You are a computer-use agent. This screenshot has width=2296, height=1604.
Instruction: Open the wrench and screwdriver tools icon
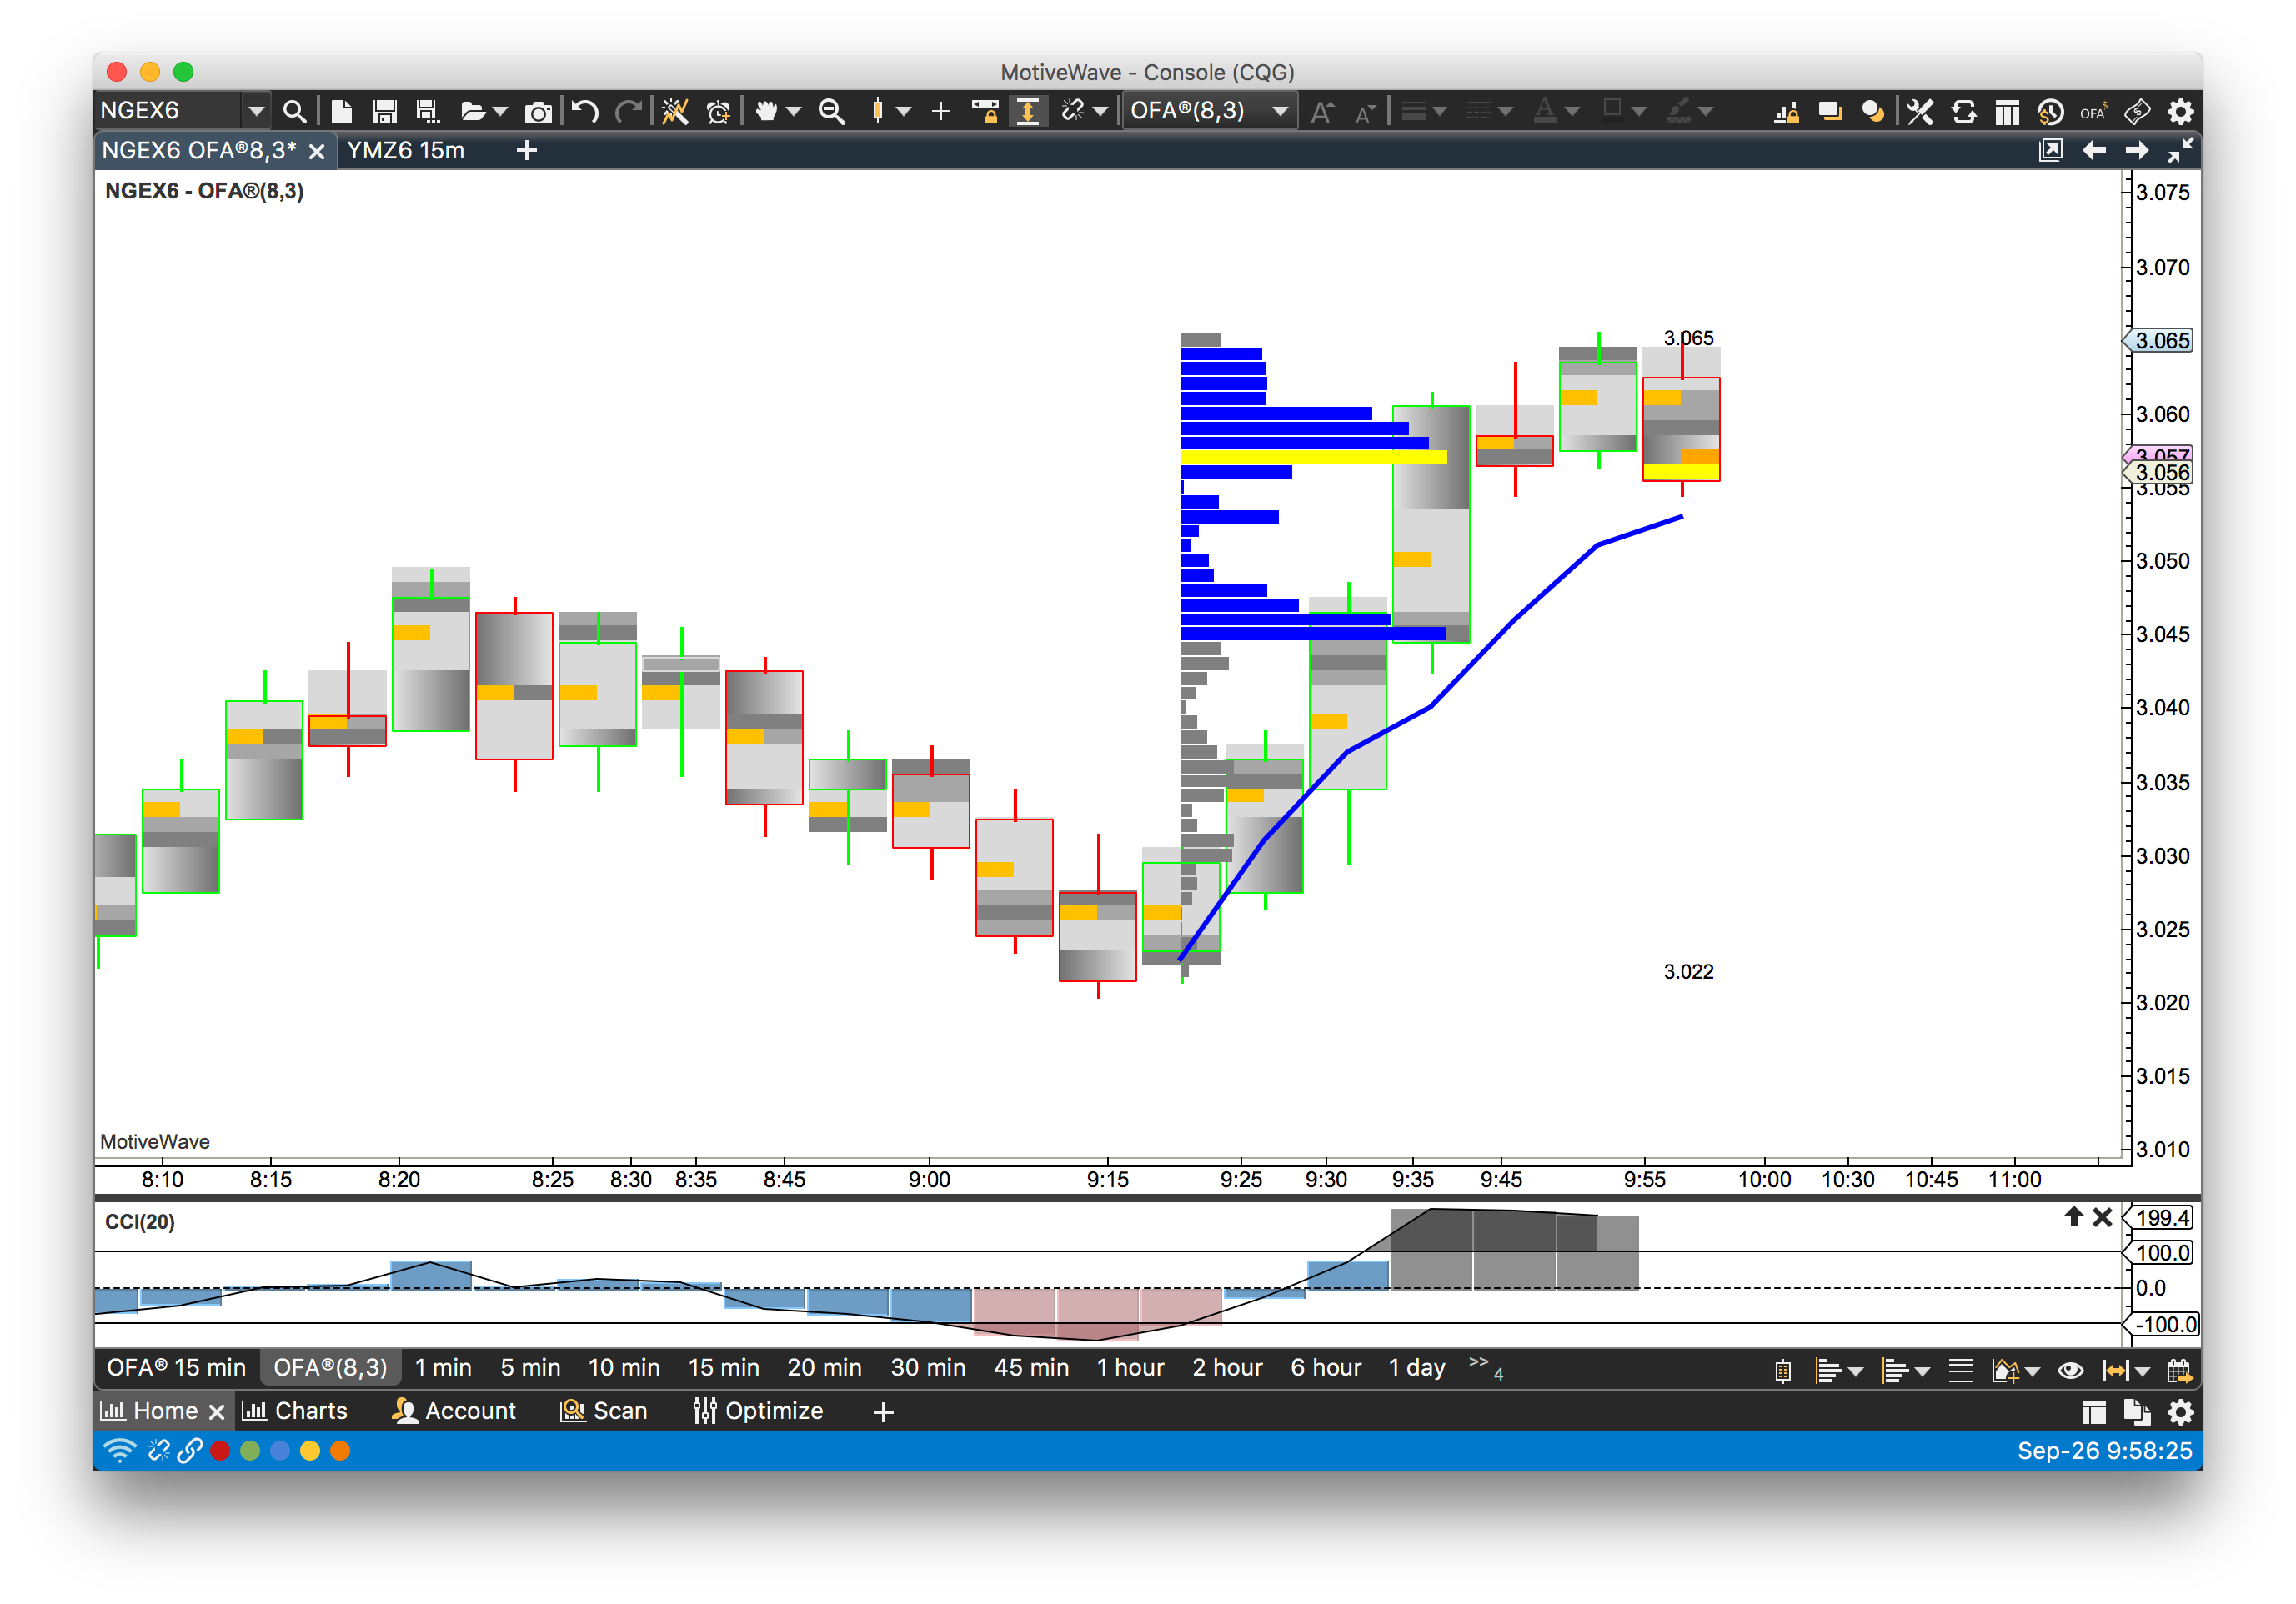coord(1919,111)
